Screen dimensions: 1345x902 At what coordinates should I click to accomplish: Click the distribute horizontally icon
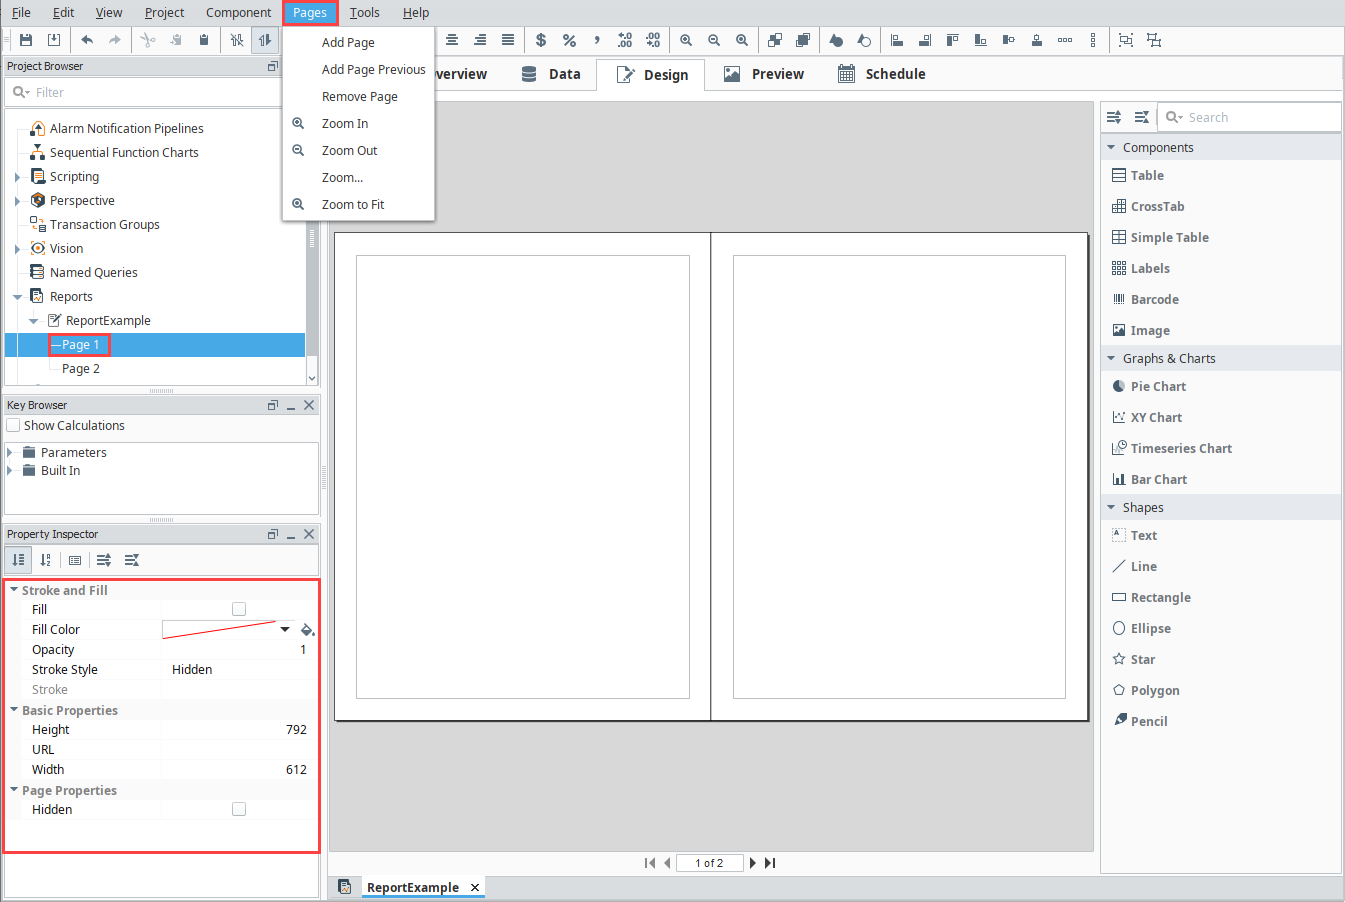pos(1065,40)
